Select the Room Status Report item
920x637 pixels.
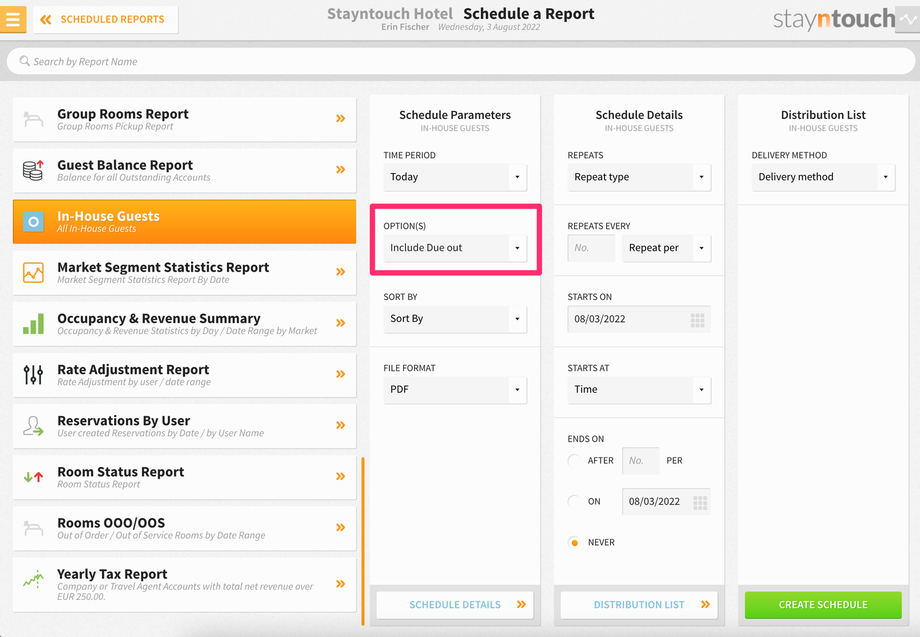click(184, 476)
